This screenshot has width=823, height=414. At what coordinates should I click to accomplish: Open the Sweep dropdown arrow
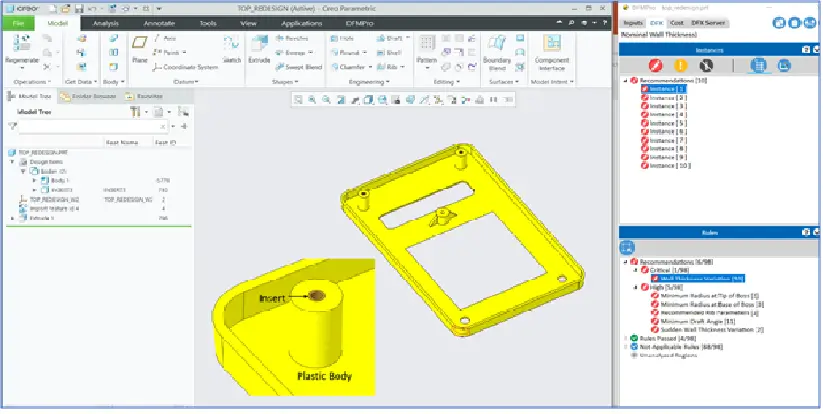coord(311,52)
